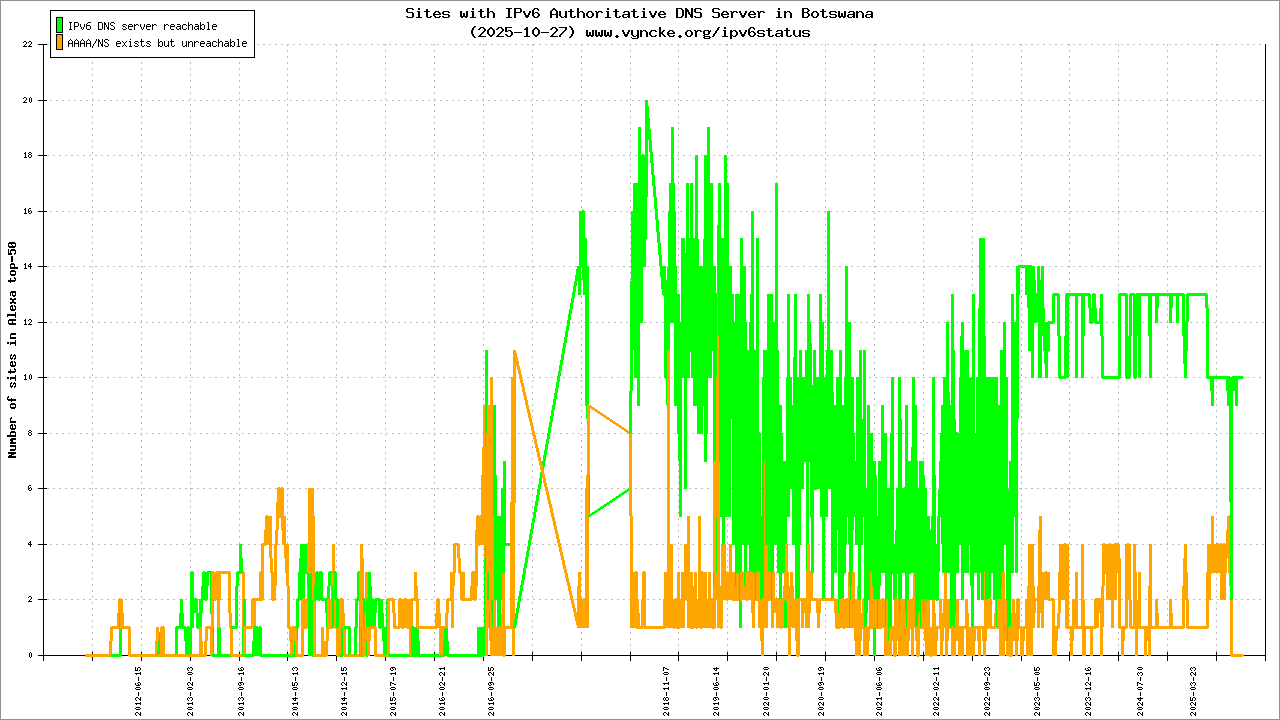
Task: Click the 2013-09-16 date tick label
Action: click(241, 686)
